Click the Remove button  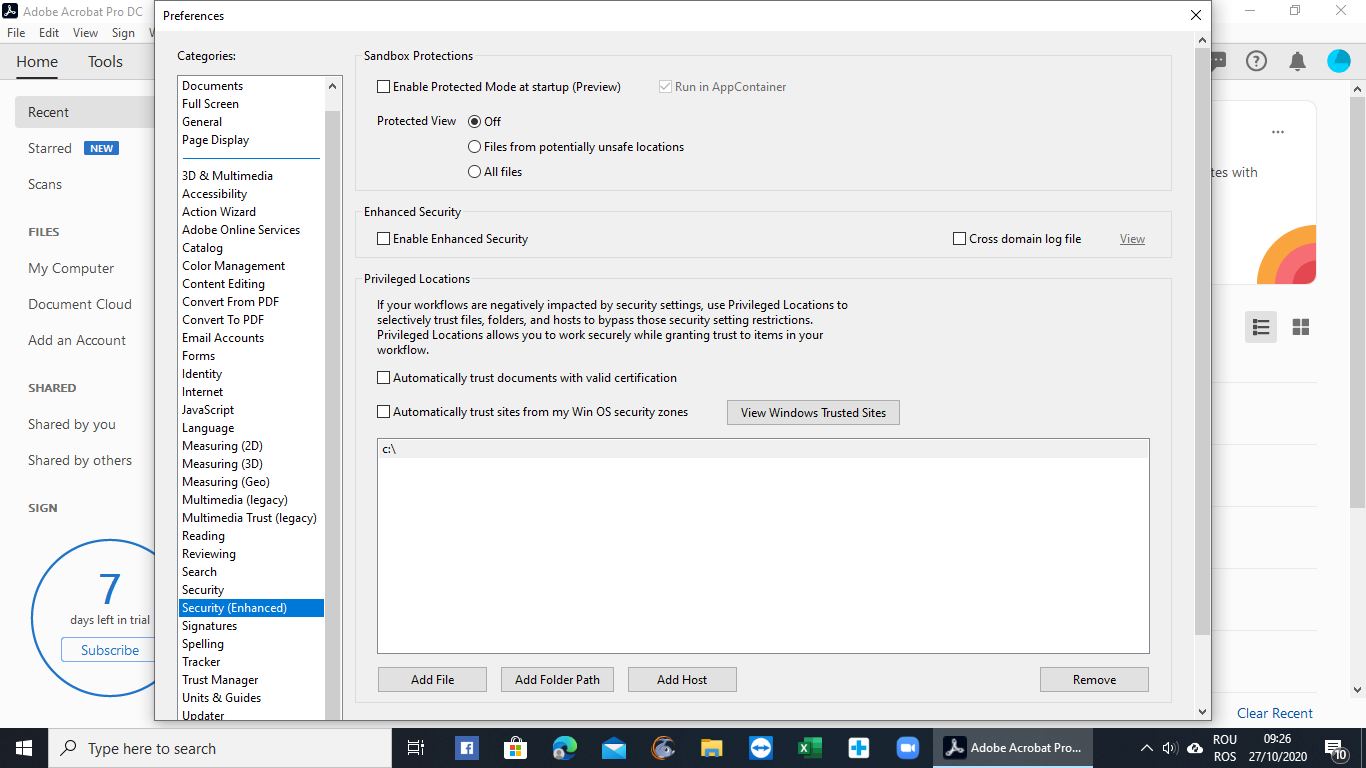1094,680
